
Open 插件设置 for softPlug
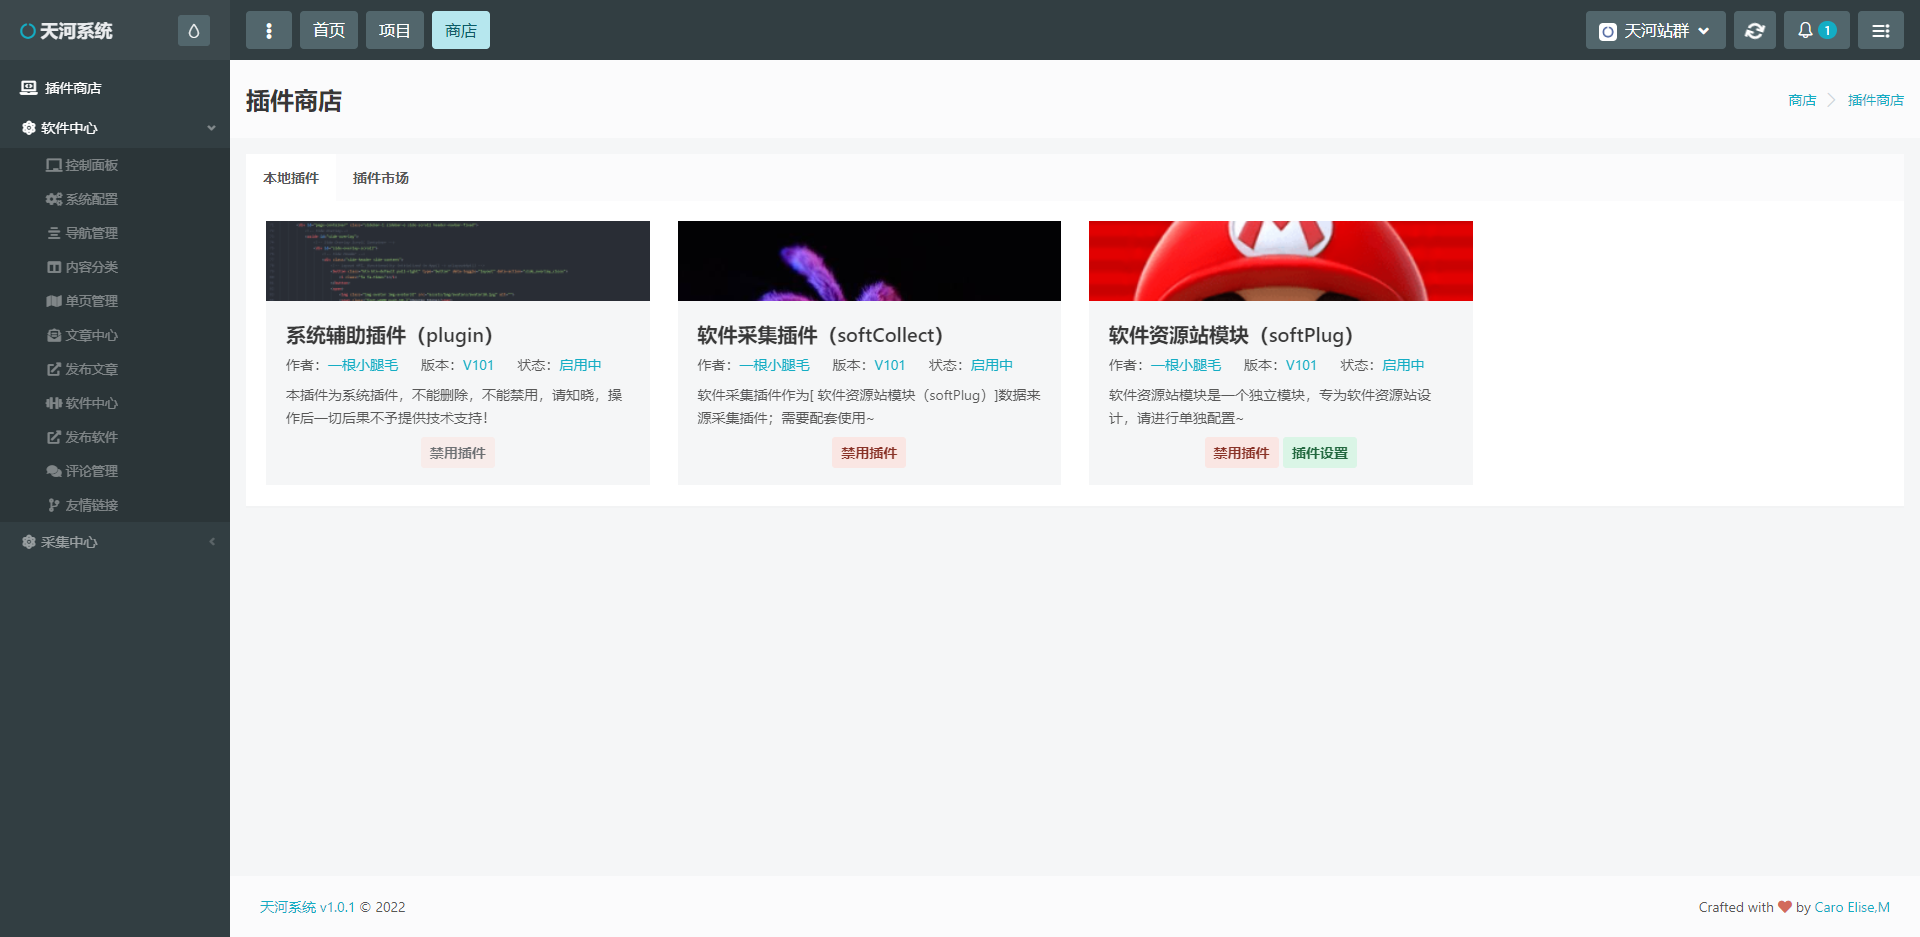tap(1319, 453)
